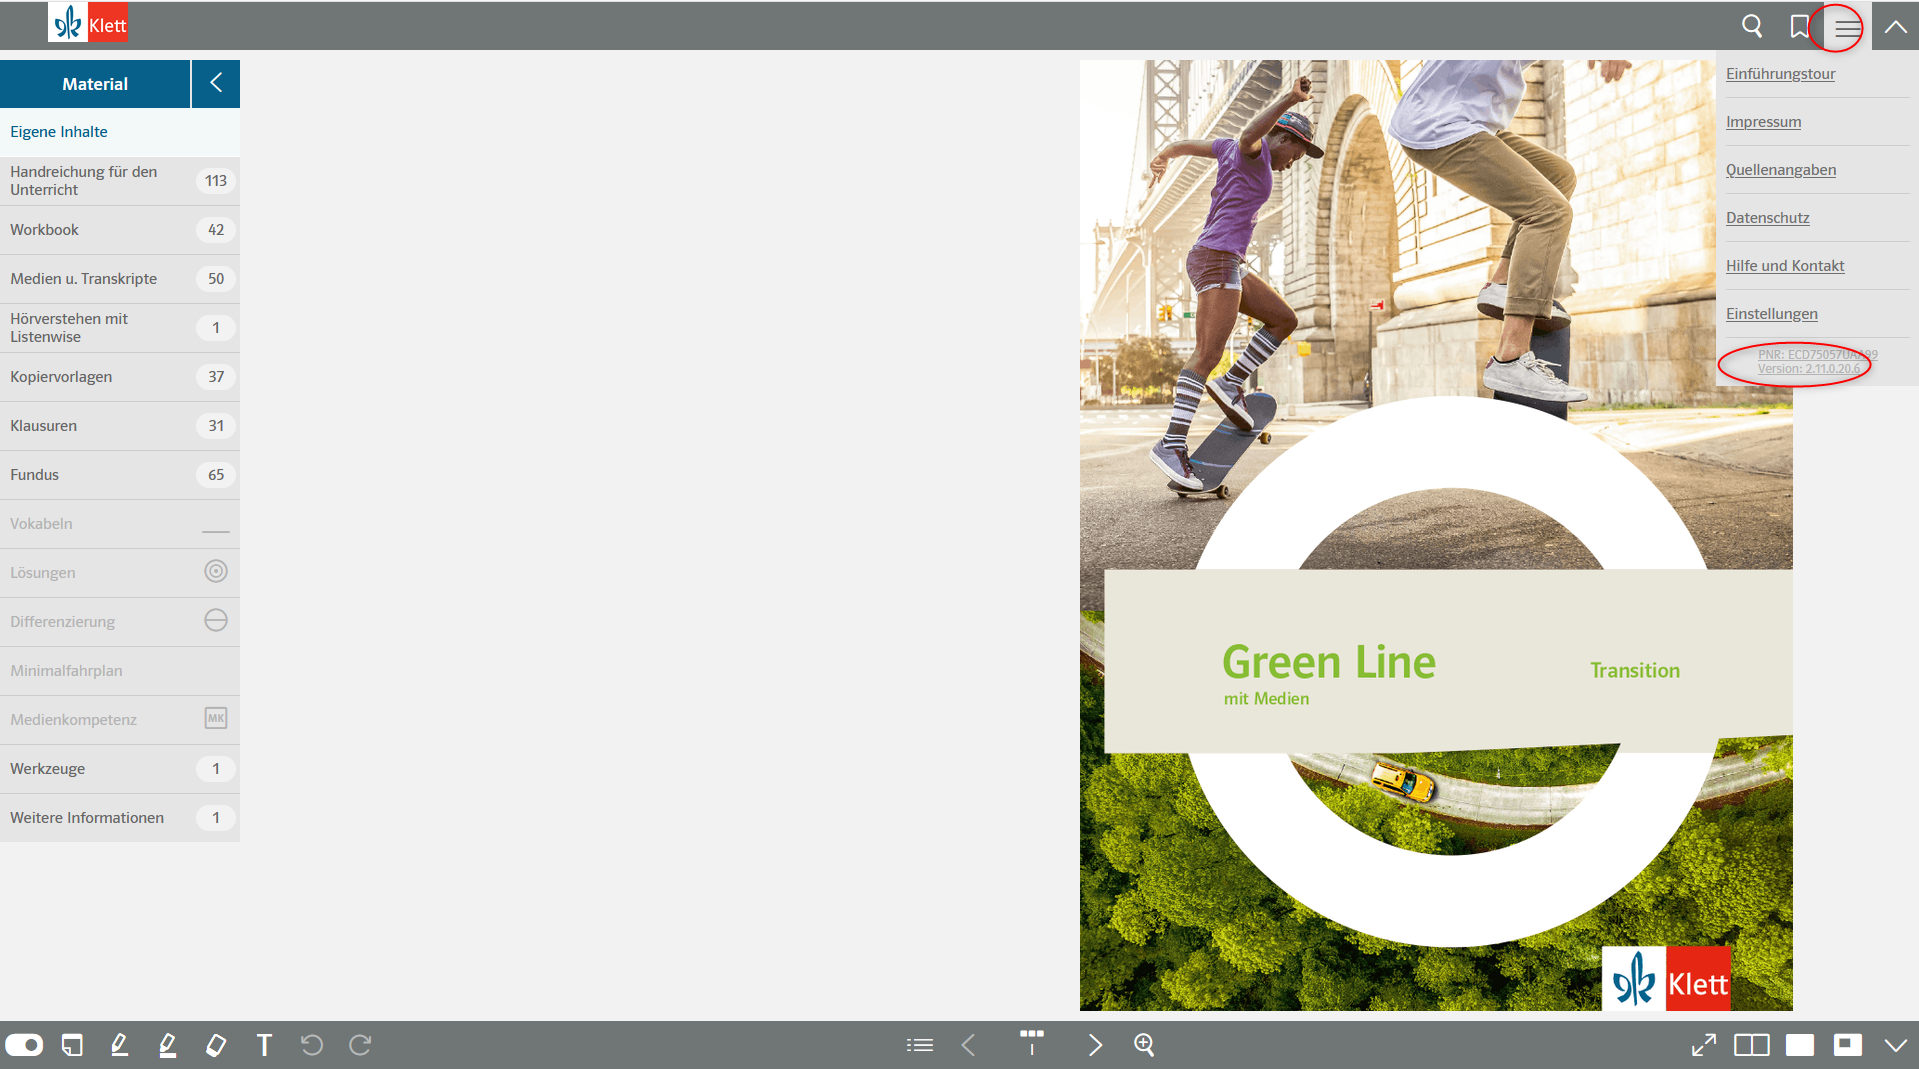Viewport: 1919px width, 1069px height.
Task: Click the zoom-in magnifier
Action: [x=1144, y=1045]
